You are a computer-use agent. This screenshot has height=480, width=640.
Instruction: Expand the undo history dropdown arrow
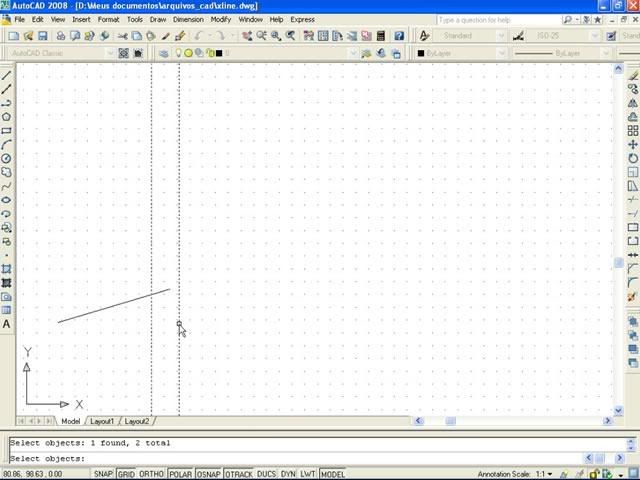[210, 36]
